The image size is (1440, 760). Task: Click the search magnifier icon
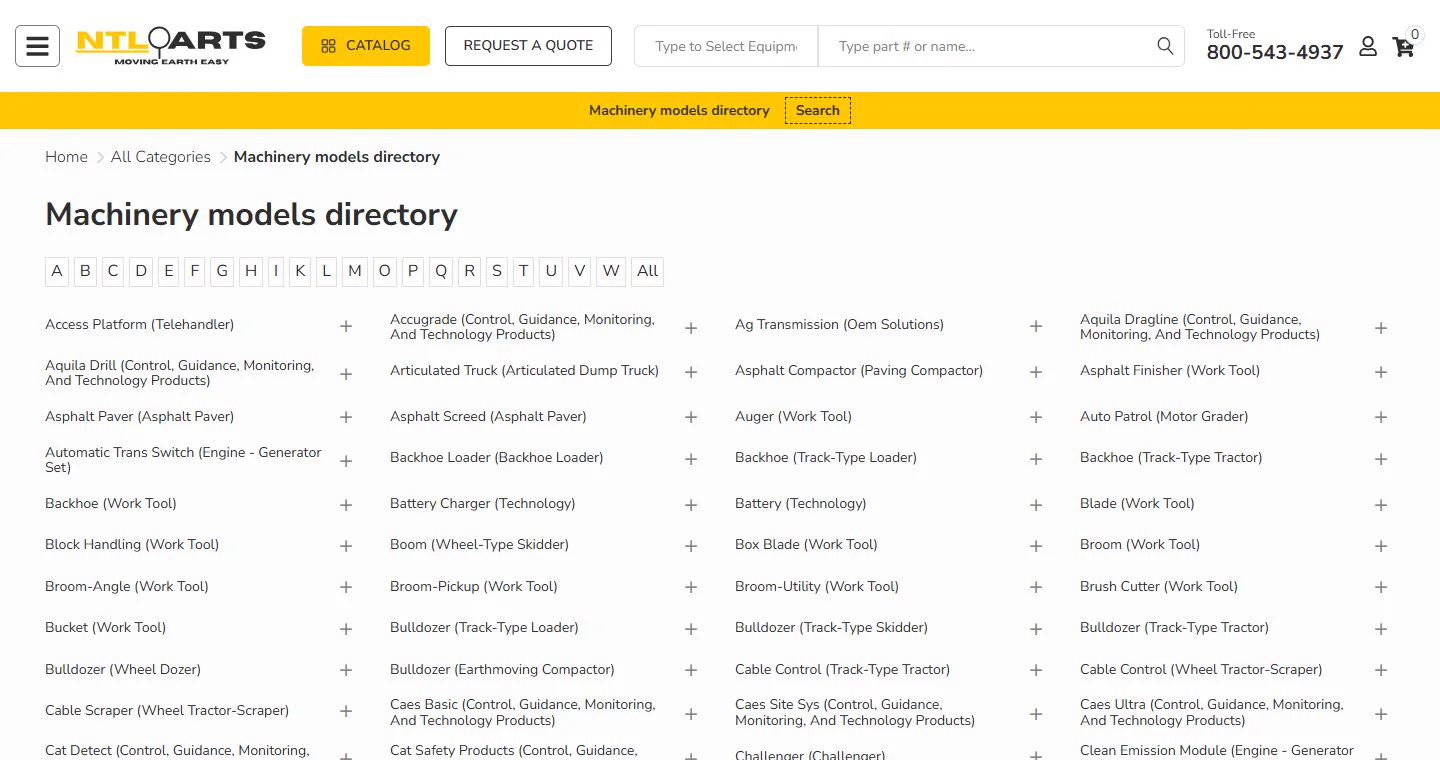tap(1165, 46)
